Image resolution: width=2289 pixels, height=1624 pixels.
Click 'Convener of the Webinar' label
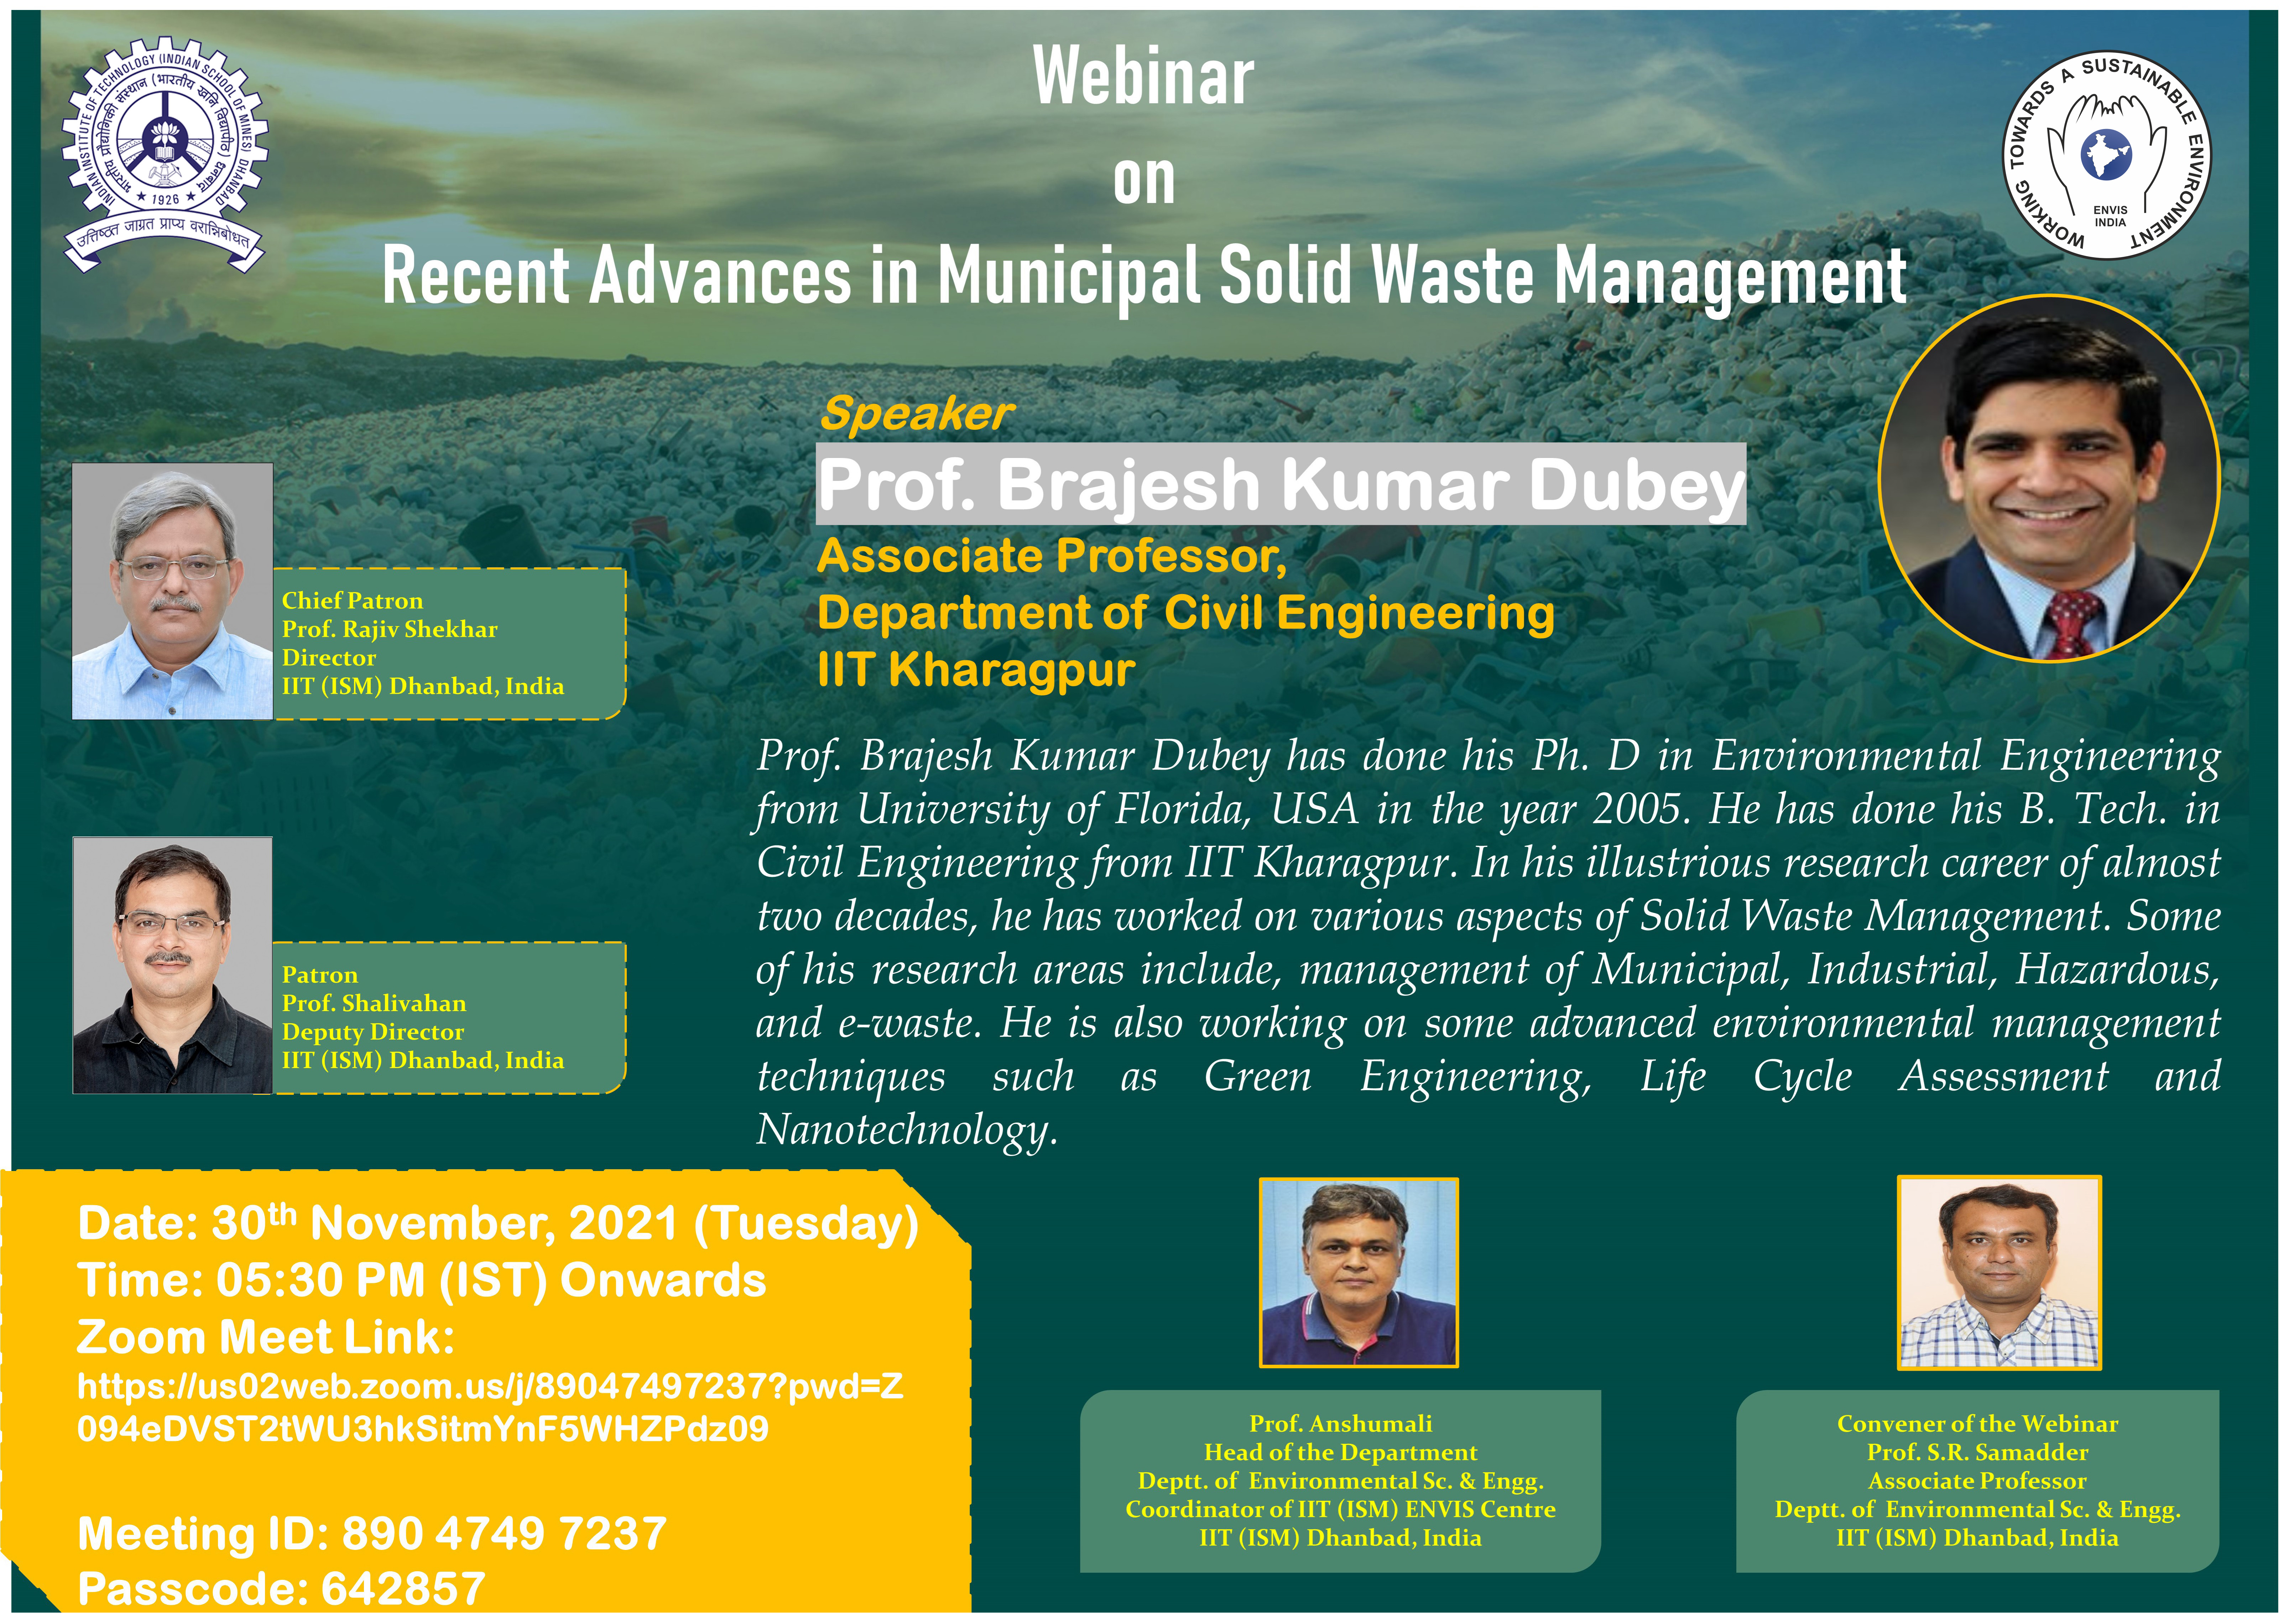(x=1978, y=1423)
